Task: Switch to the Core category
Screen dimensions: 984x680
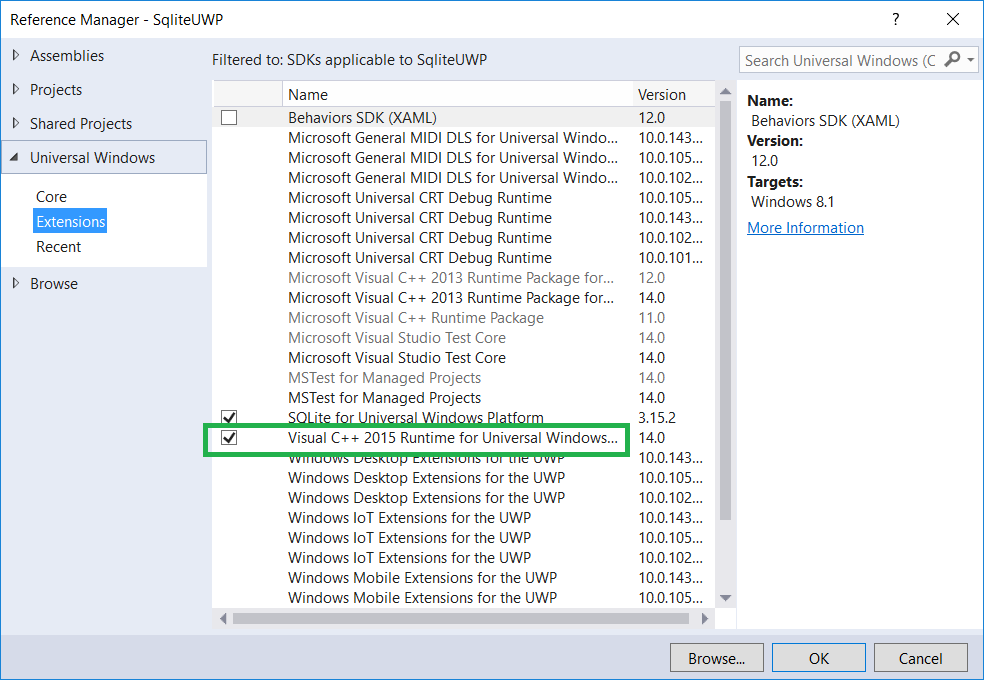Action: coord(51,196)
